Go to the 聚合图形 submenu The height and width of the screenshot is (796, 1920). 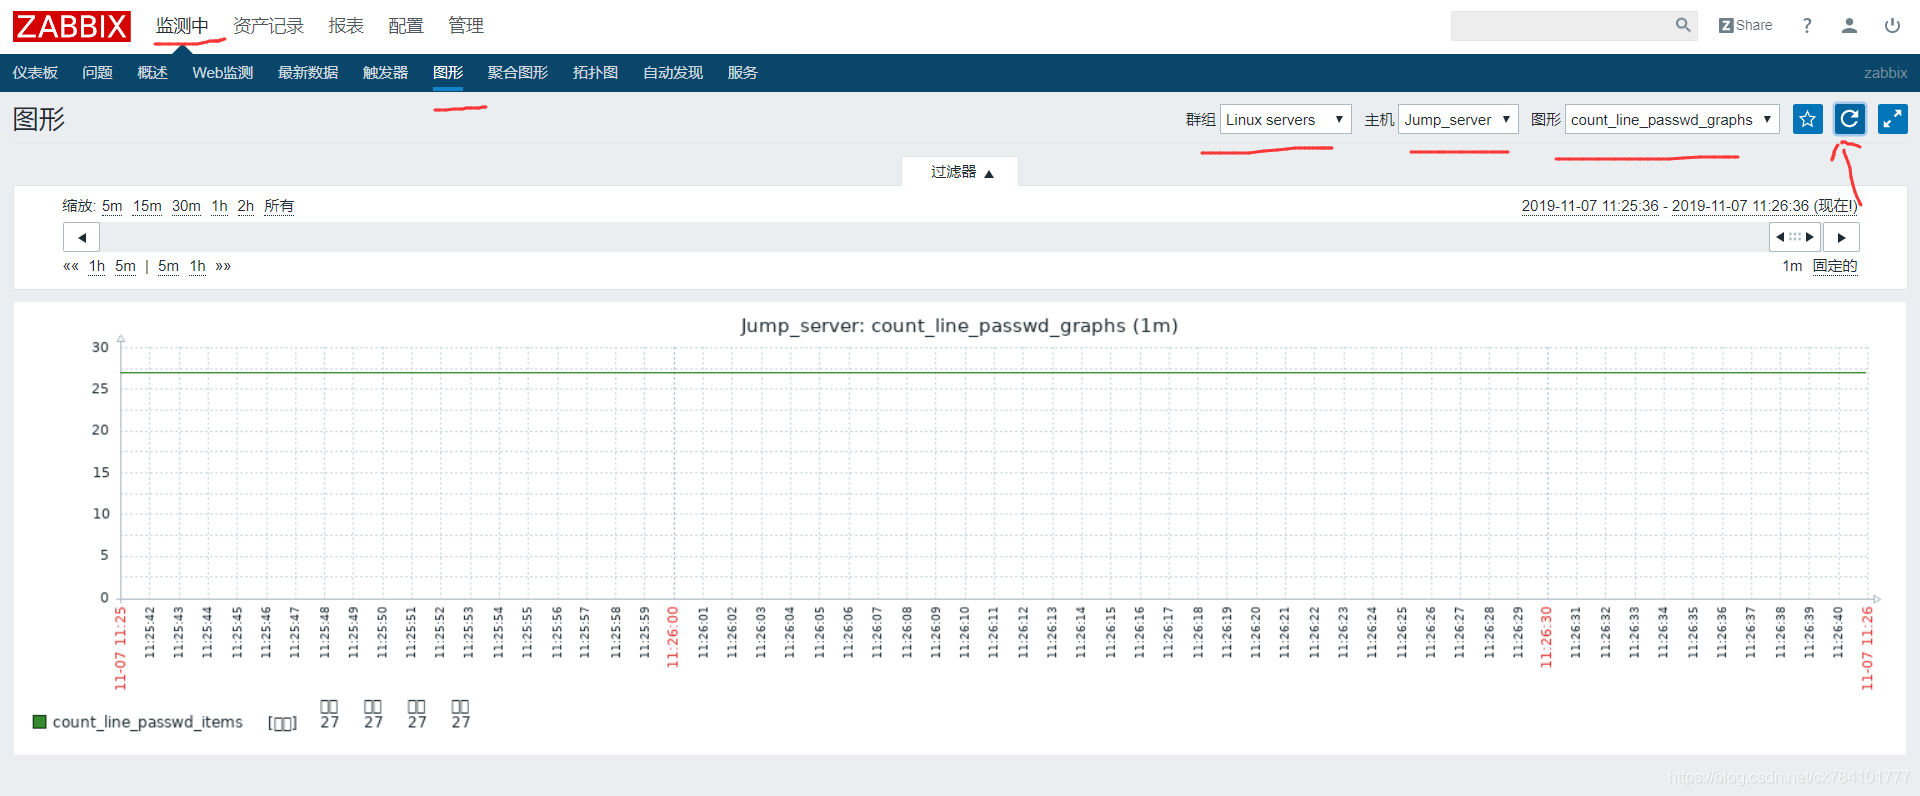pyautogui.click(x=518, y=73)
